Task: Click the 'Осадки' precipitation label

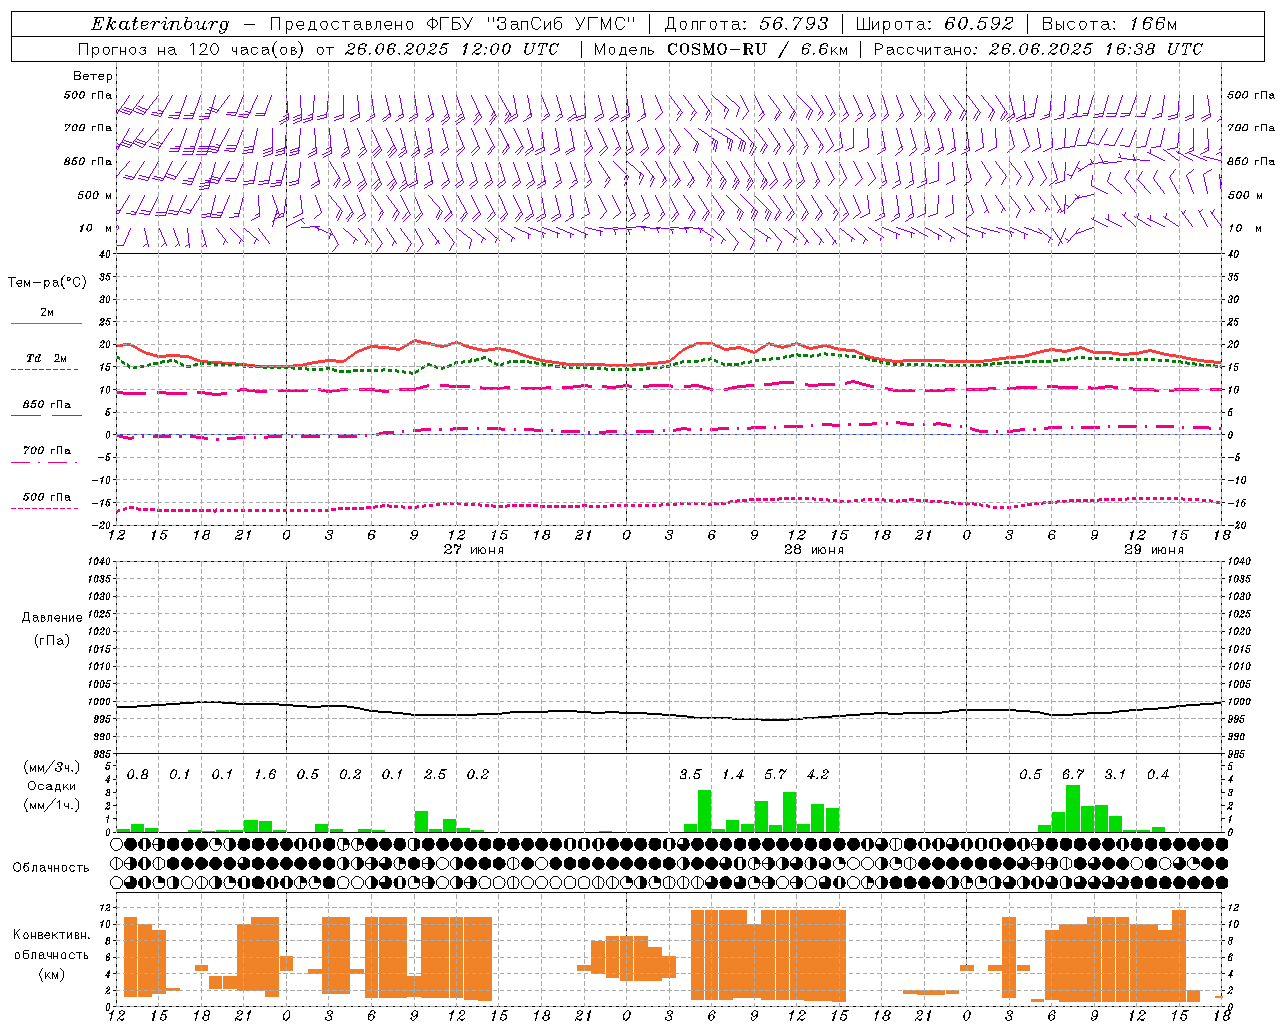Action: 51,786
